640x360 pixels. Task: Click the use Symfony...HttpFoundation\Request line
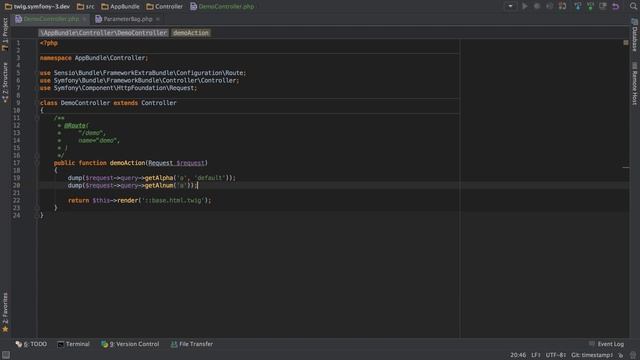coord(118,88)
